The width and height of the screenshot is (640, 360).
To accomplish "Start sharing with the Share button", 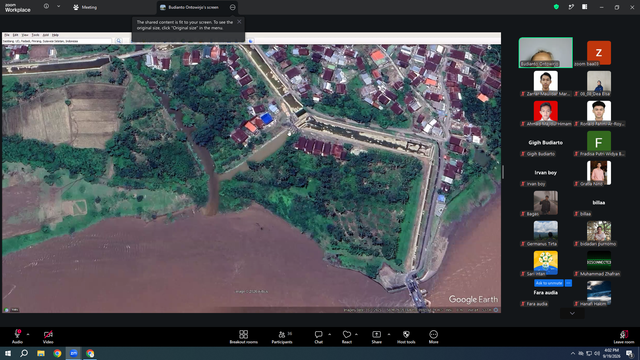I will 376,337.
